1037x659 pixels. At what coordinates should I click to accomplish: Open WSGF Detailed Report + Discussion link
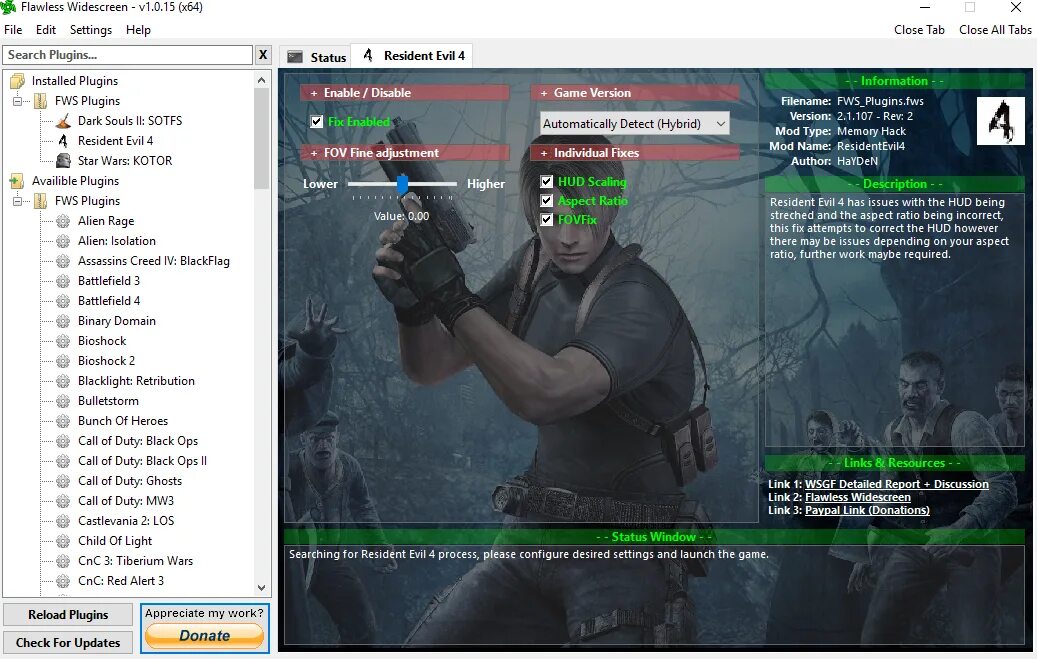point(896,484)
